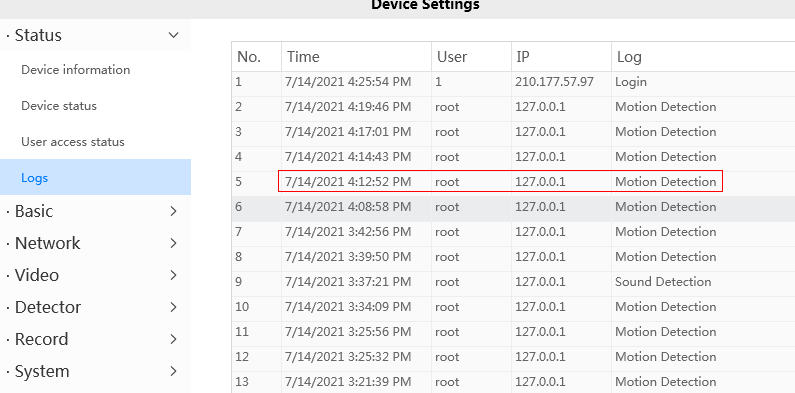Expand the Detector settings chevron

coord(173,307)
